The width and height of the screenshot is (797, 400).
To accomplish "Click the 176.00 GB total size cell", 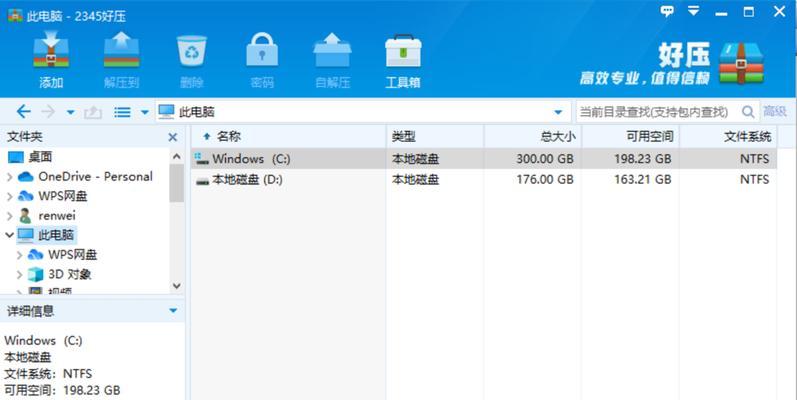I will (545, 179).
